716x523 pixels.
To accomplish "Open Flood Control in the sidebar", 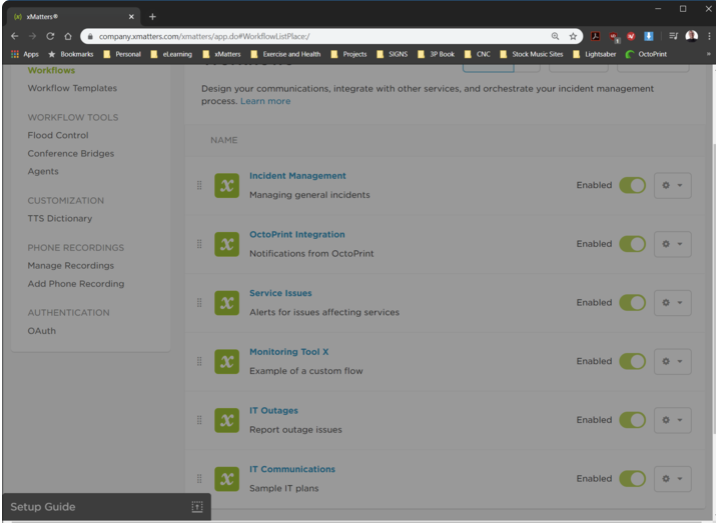I will coord(58,135).
